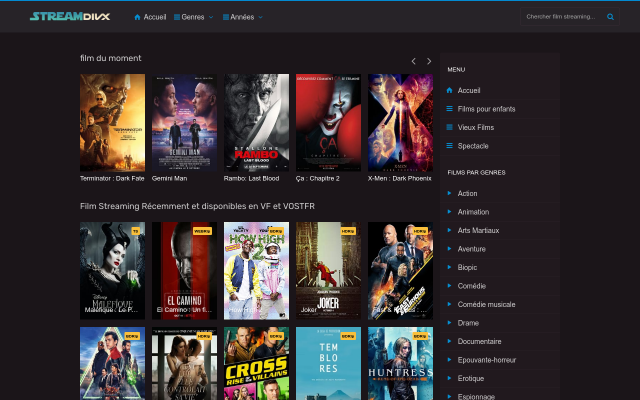The image size is (640, 400).
Task: Open Fast & Furious Hobbs poster
Action: coord(400,271)
